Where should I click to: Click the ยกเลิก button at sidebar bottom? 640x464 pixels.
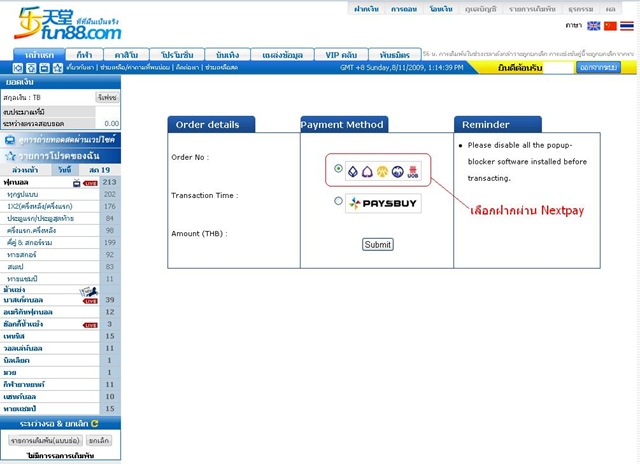[x=99, y=440]
